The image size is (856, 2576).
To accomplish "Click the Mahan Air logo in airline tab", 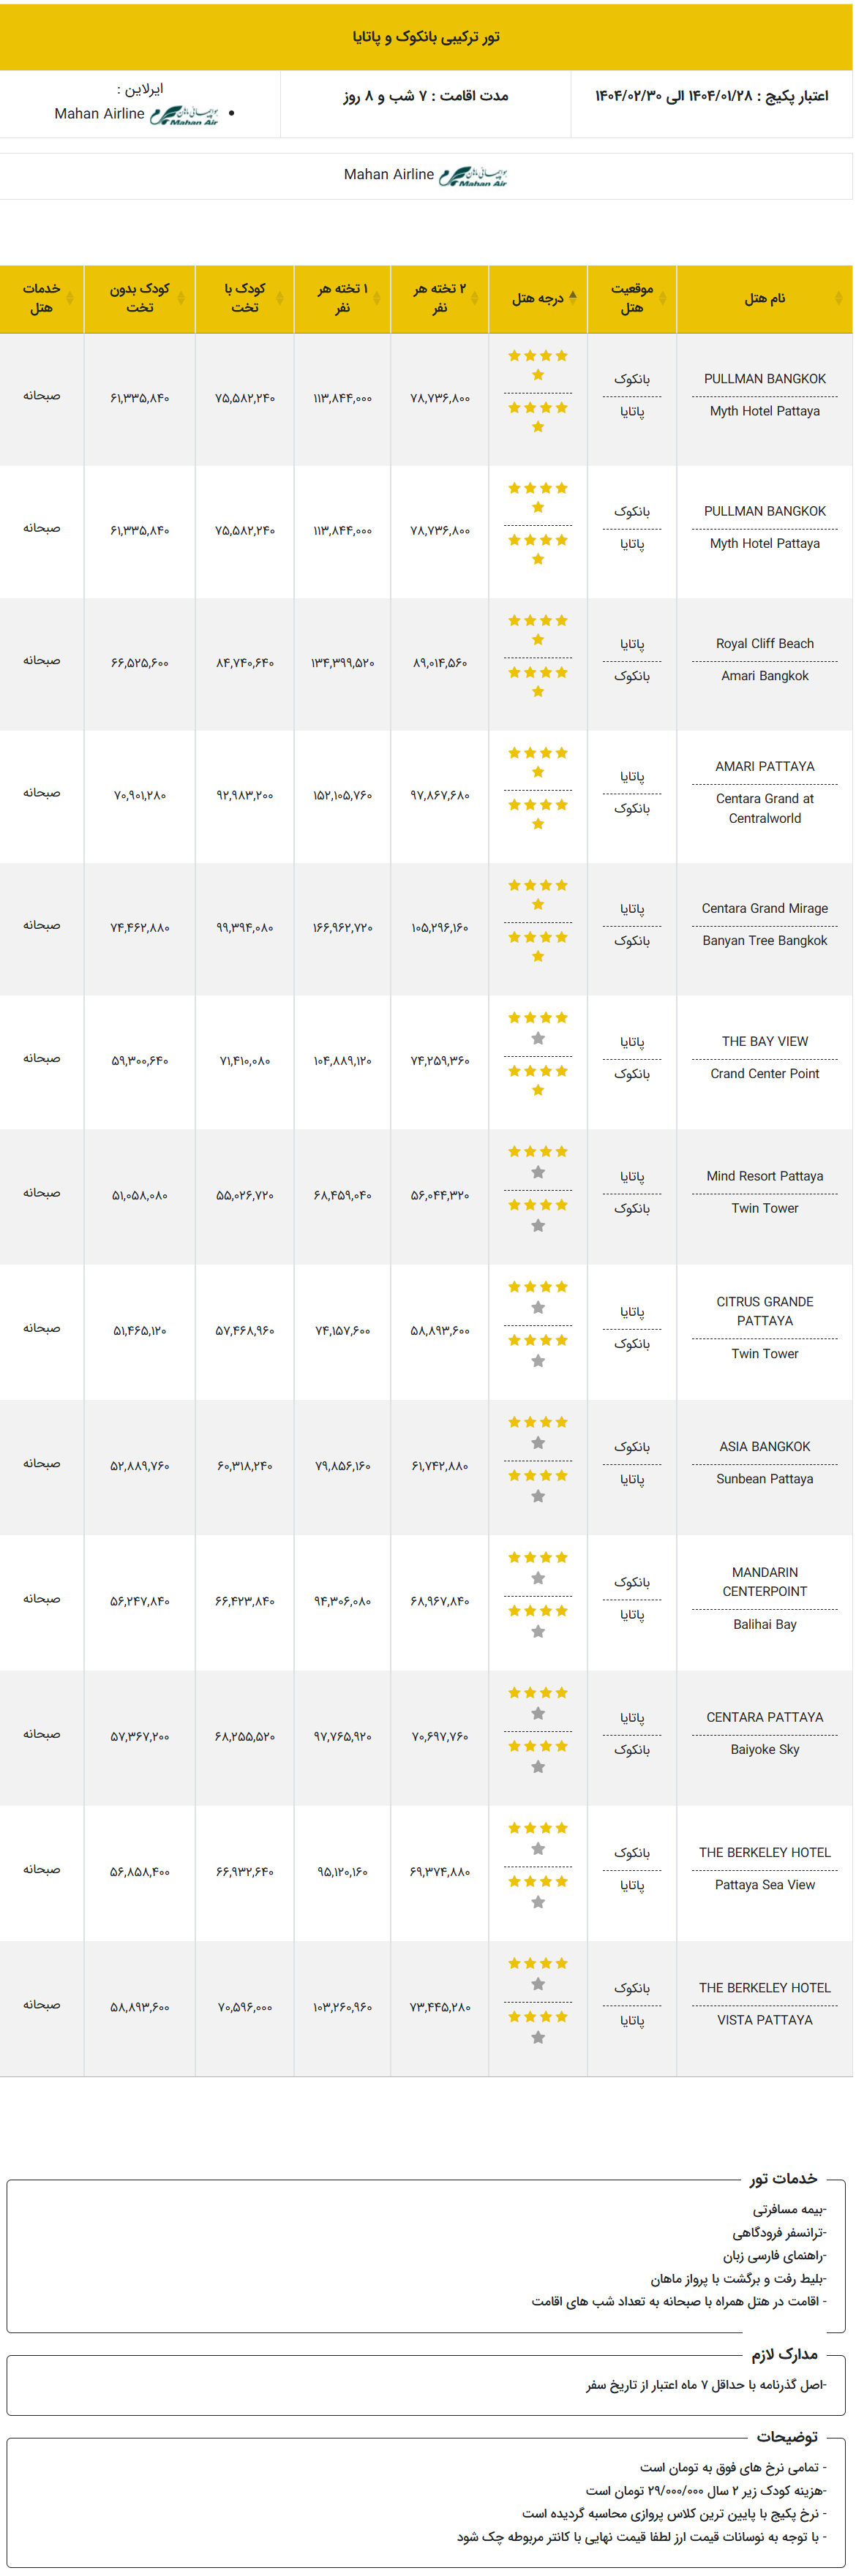I will 473,176.
